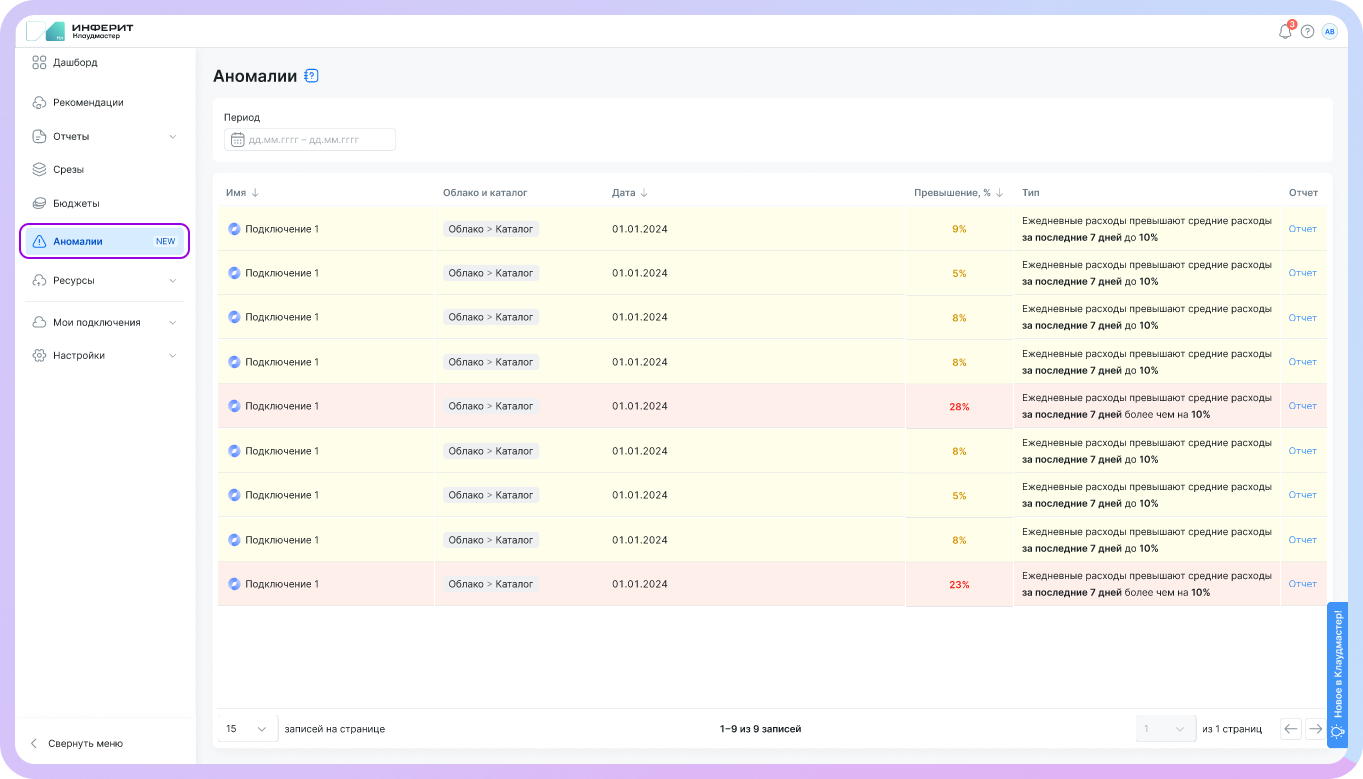Click the calendar icon in Период field

click(x=237, y=140)
